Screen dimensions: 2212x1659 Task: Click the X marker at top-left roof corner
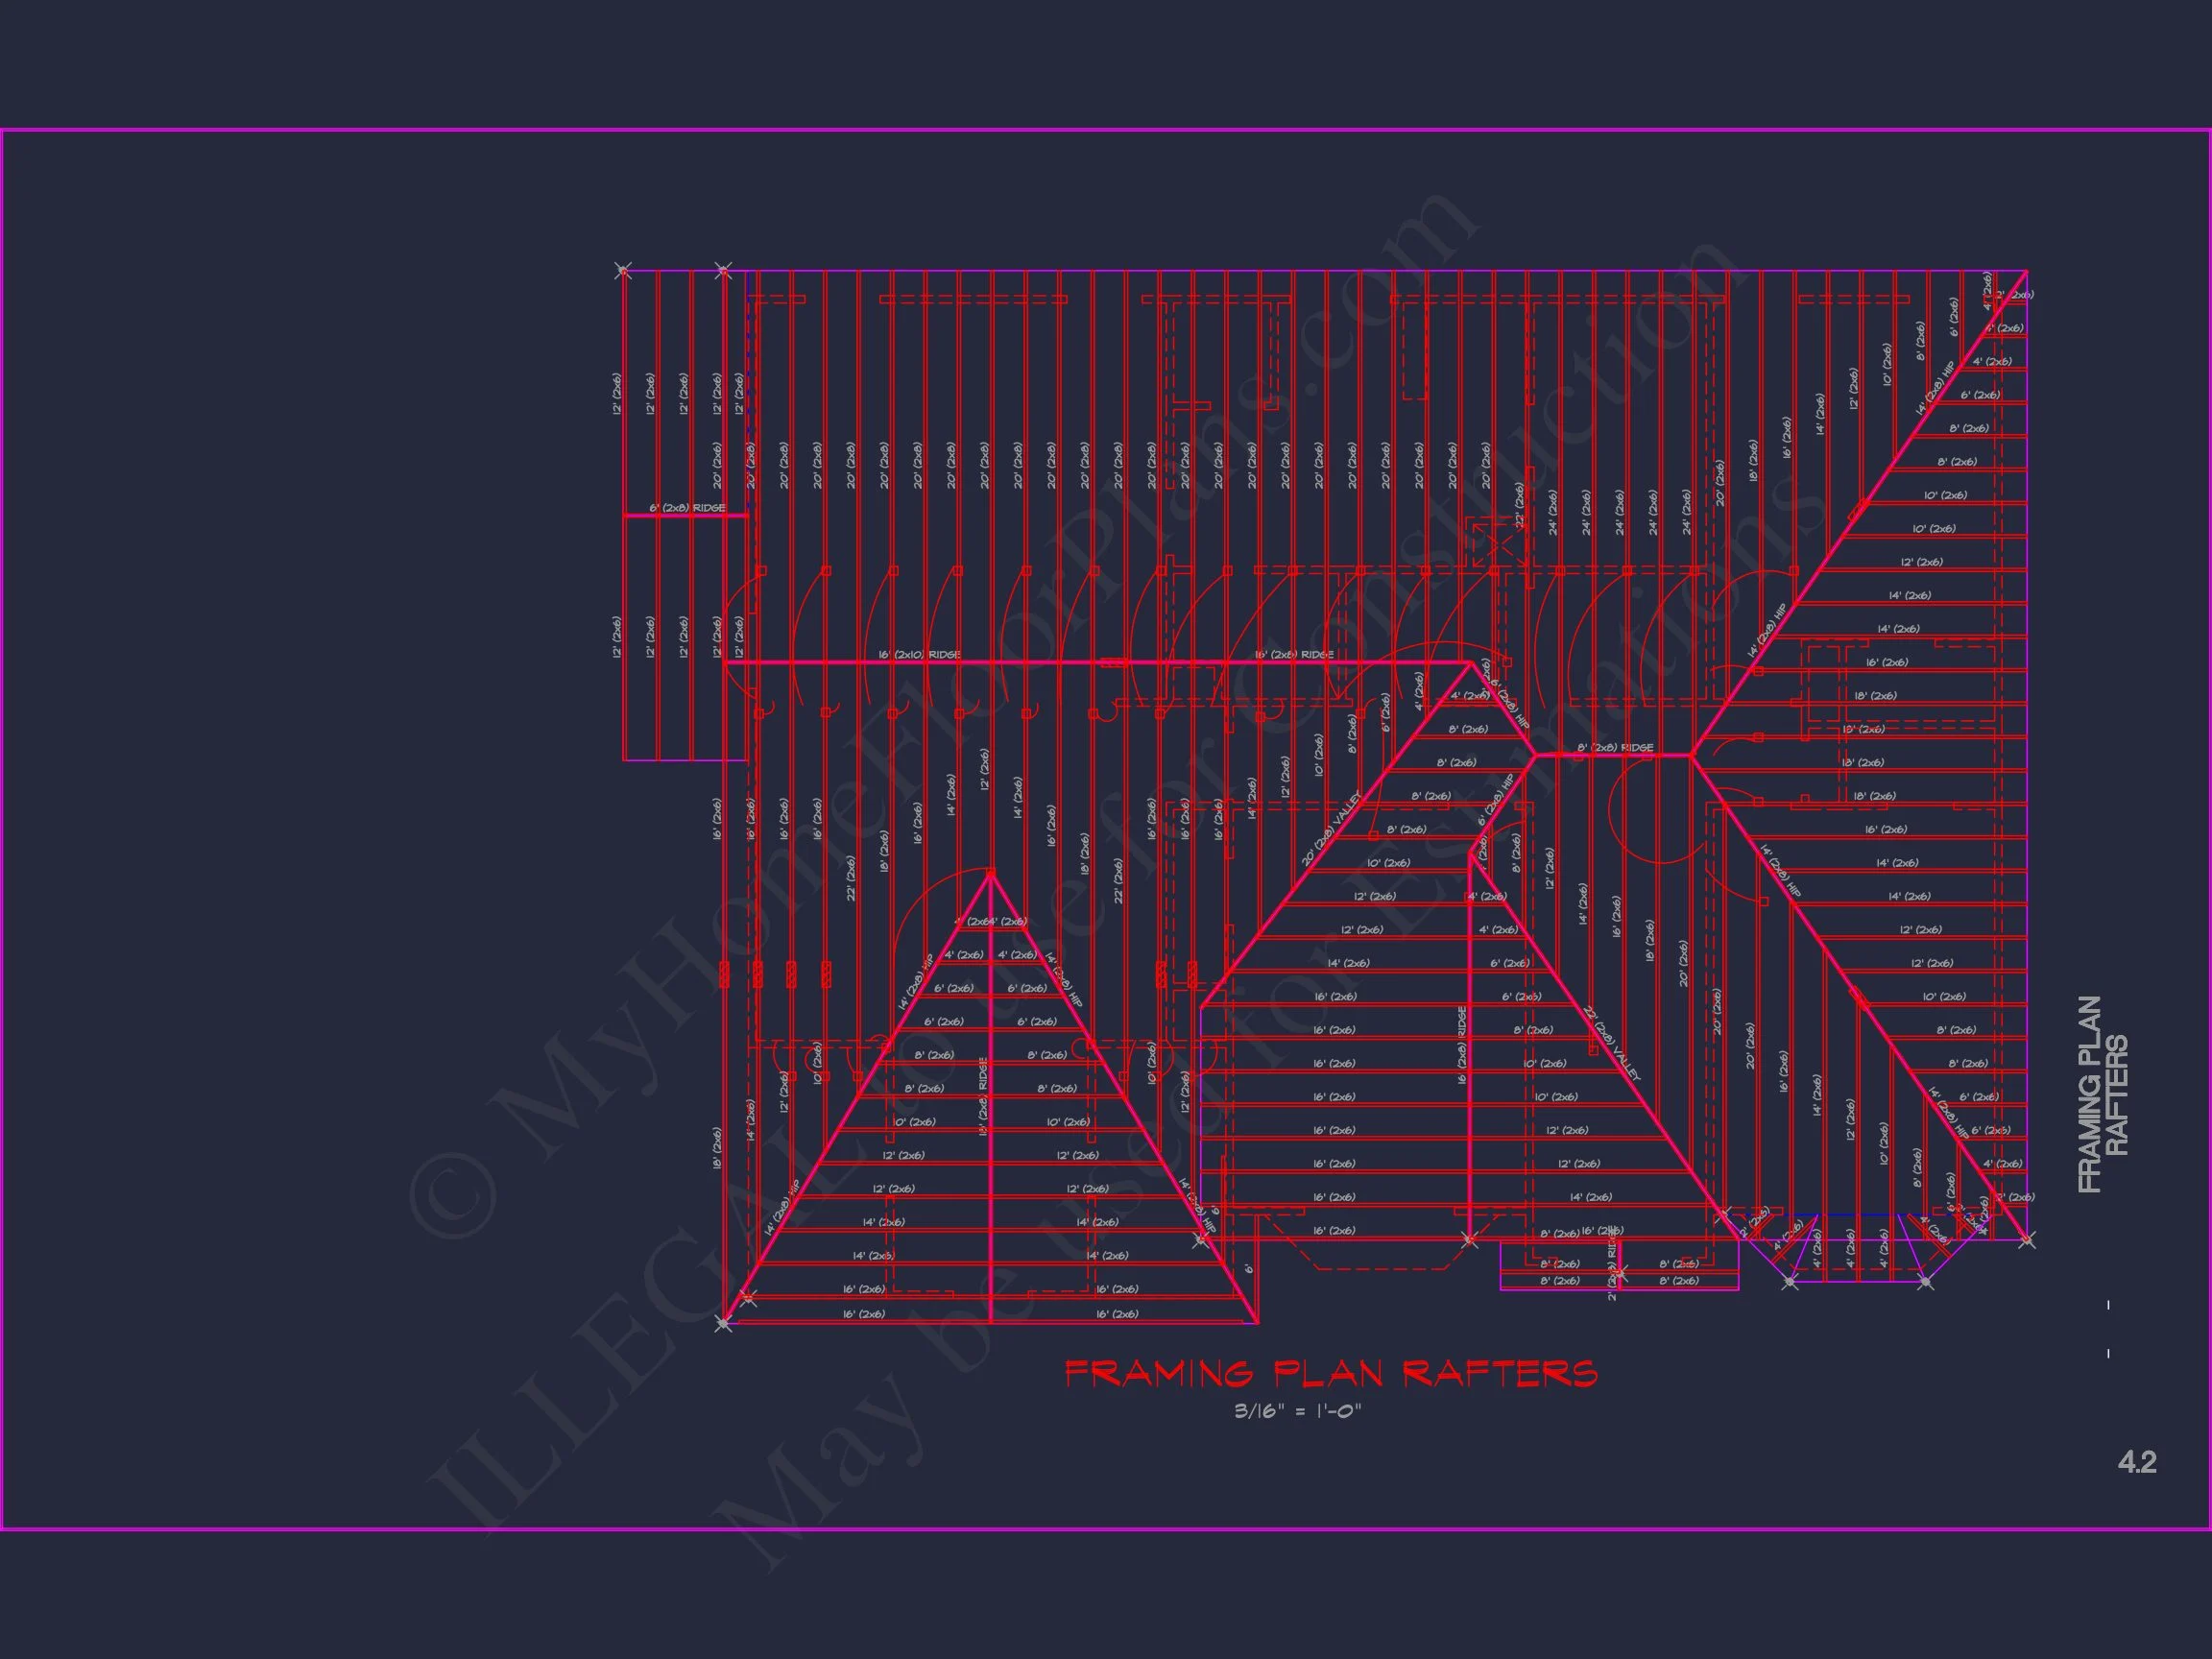(x=623, y=271)
